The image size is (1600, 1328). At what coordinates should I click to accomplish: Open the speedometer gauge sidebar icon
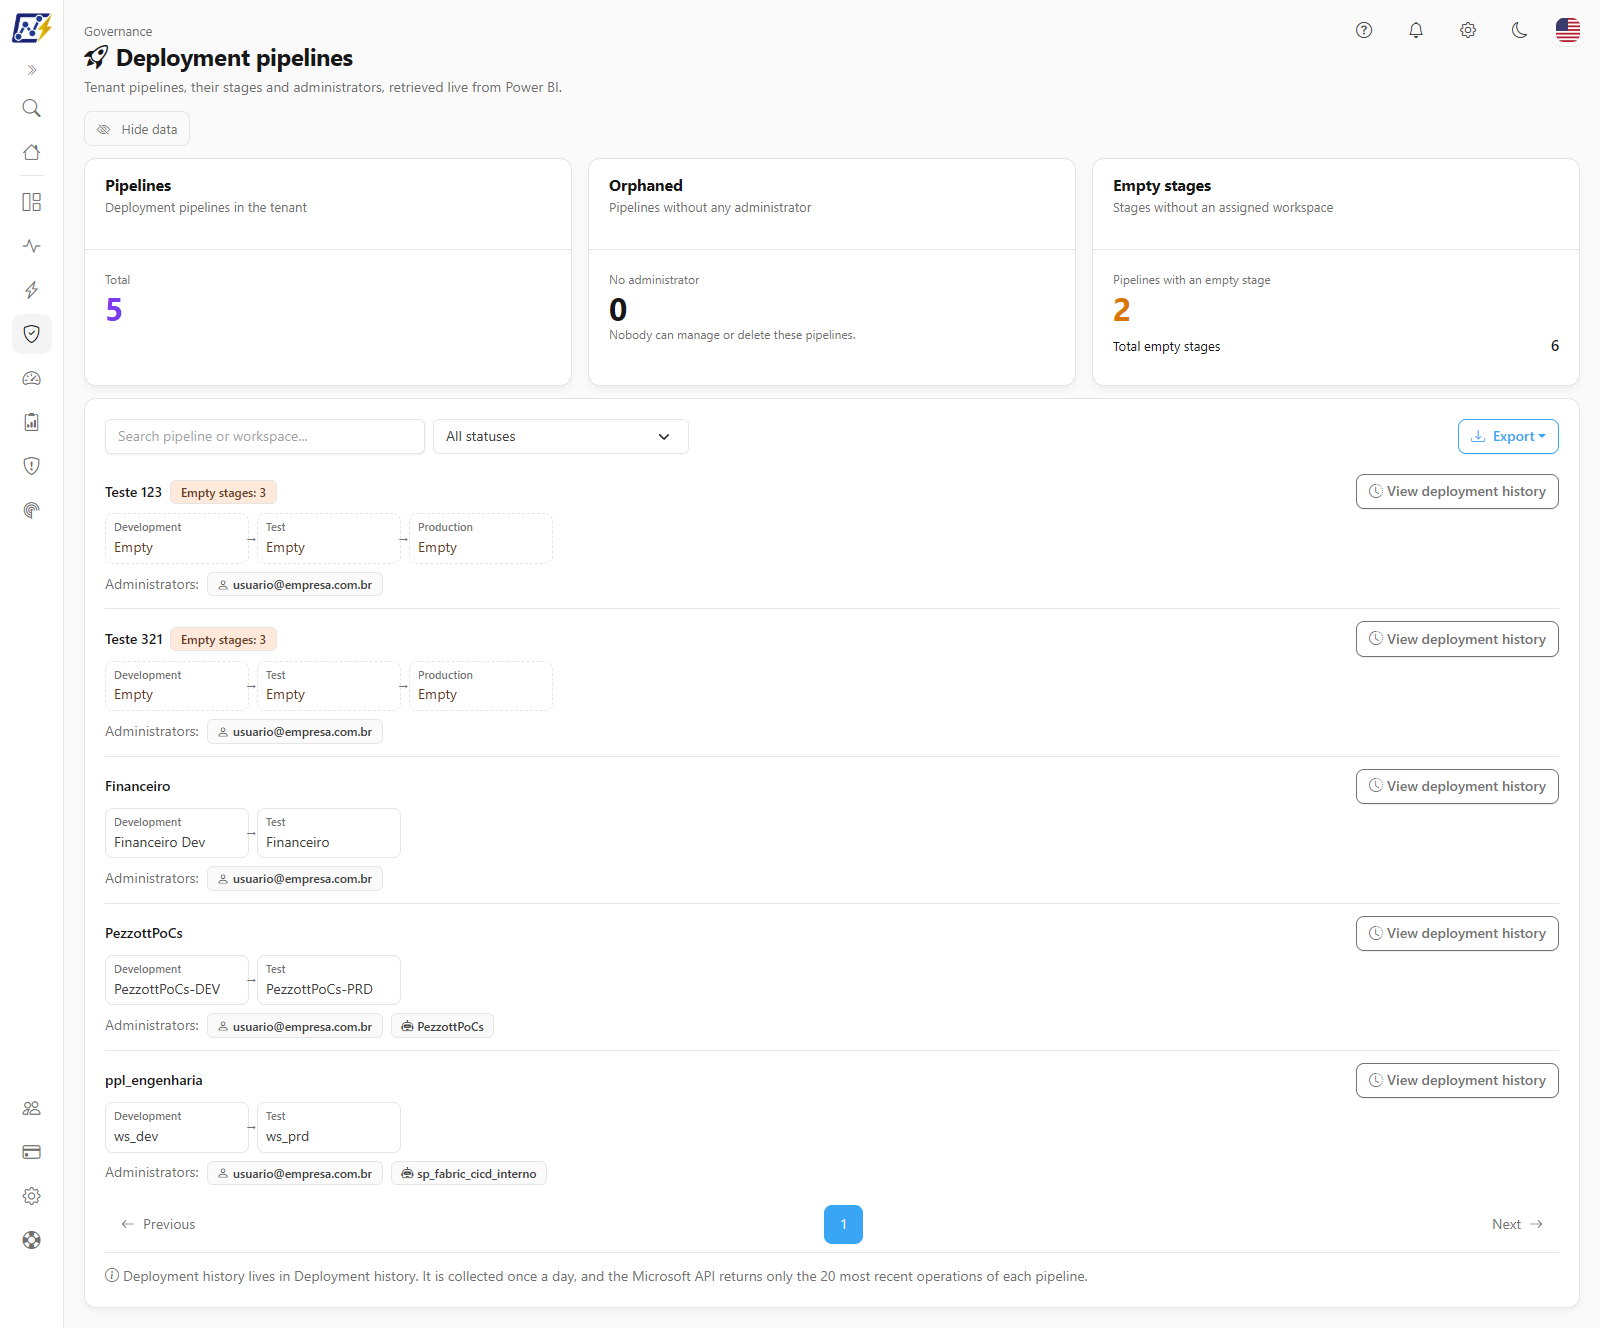(32, 378)
